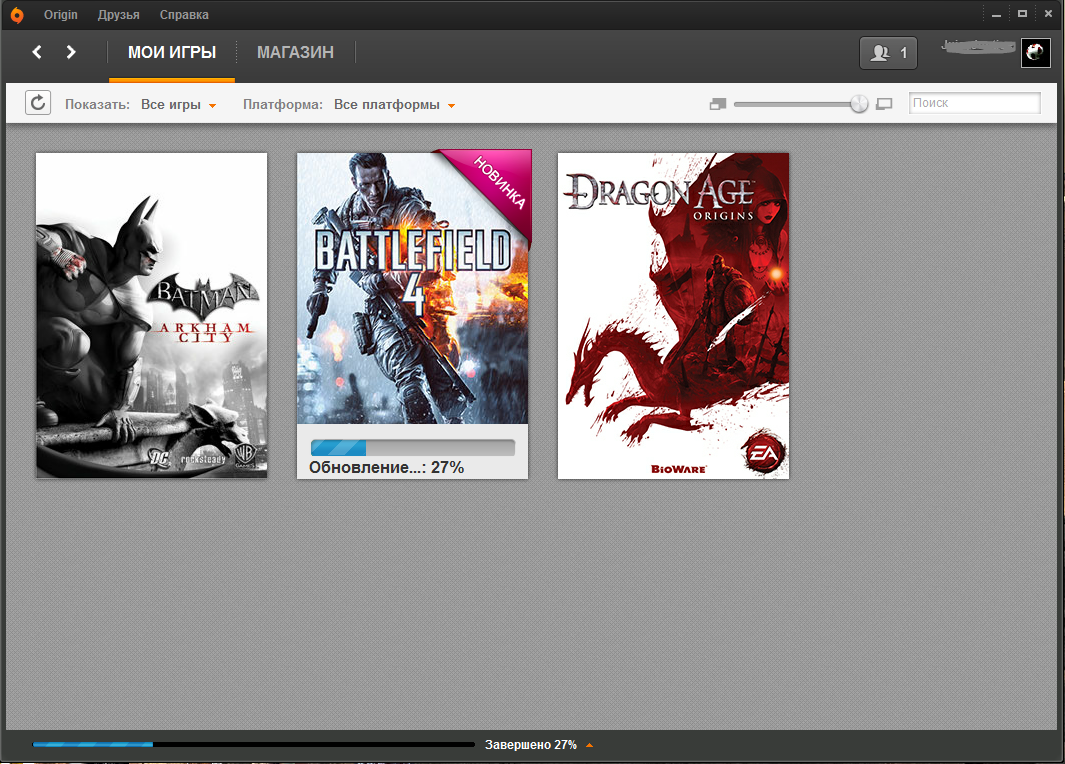Image resolution: width=1065 pixels, height=764 pixels.
Task: Open the Друзья menu
Action: [118, 14]
